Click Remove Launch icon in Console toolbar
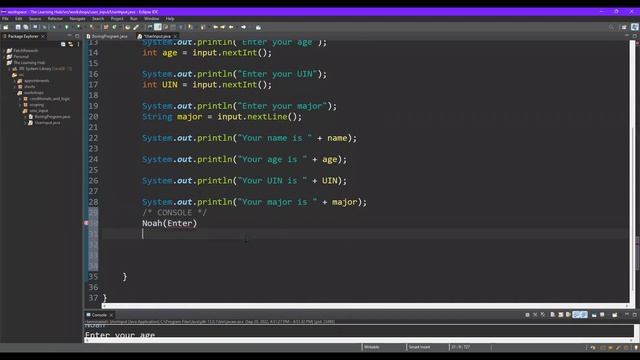Image resolution: width=640 pixels, height=360 pixels. tap(535, 315)
